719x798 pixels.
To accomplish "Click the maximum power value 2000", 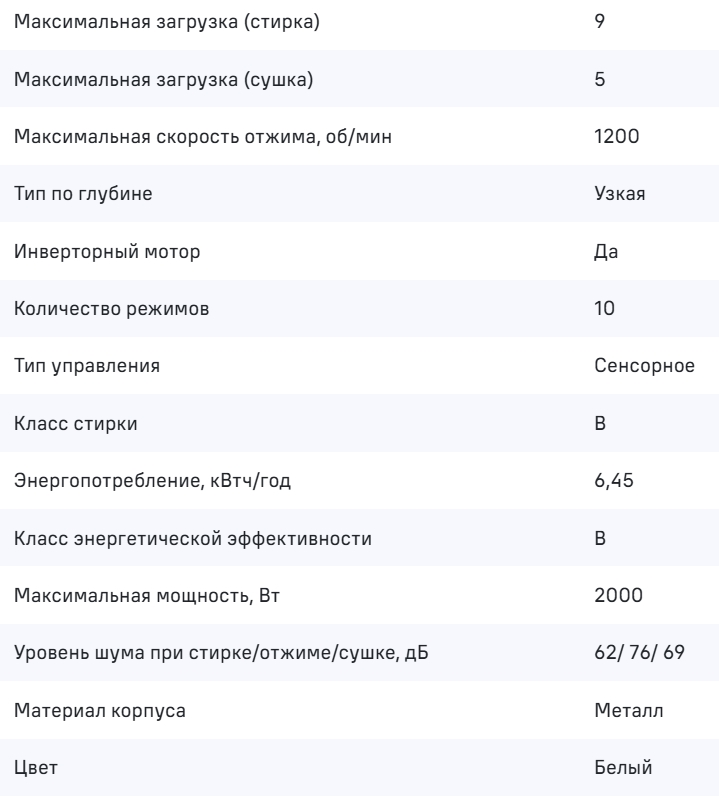I will pos(614,597).
